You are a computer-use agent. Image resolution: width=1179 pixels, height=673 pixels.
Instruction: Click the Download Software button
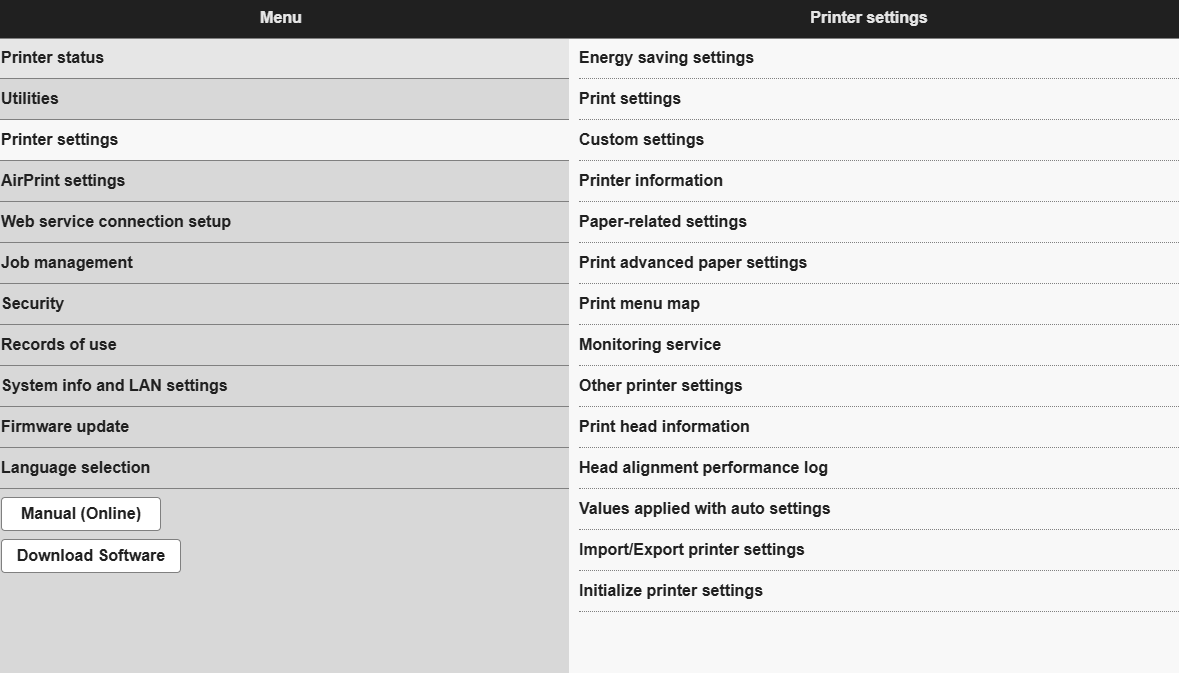pos(90,555)
